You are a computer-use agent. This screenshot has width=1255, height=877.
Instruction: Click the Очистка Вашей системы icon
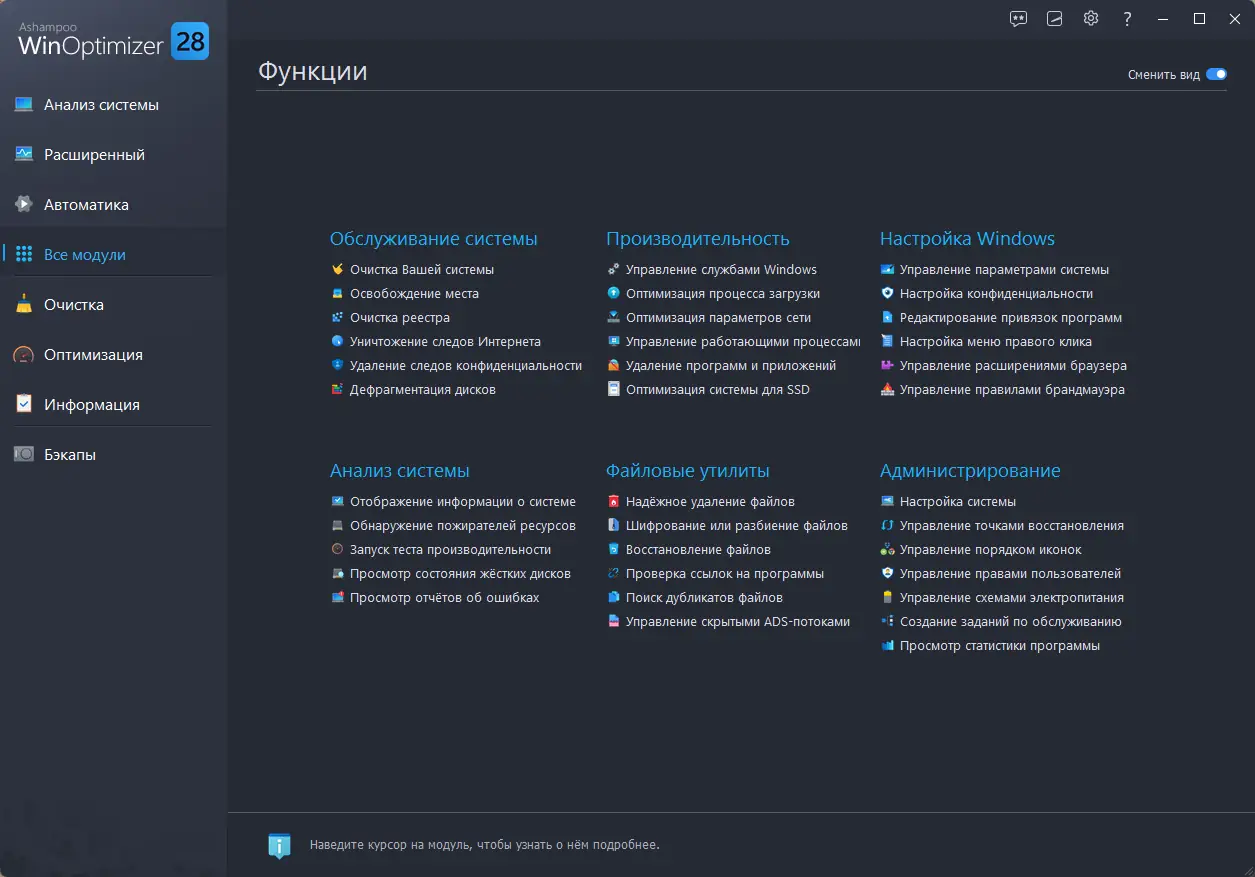click(x=337, y=270)
